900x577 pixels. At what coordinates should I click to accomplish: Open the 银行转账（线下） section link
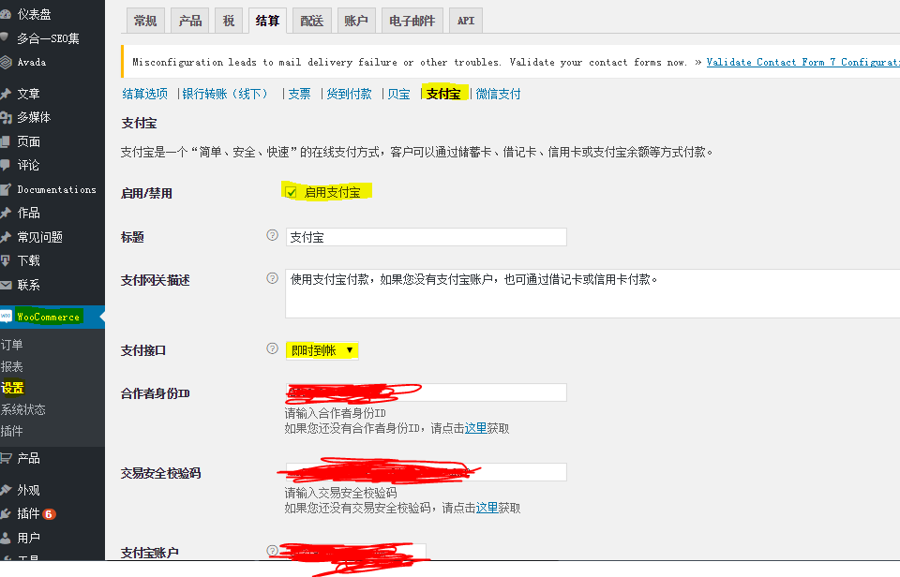(225, 94)
